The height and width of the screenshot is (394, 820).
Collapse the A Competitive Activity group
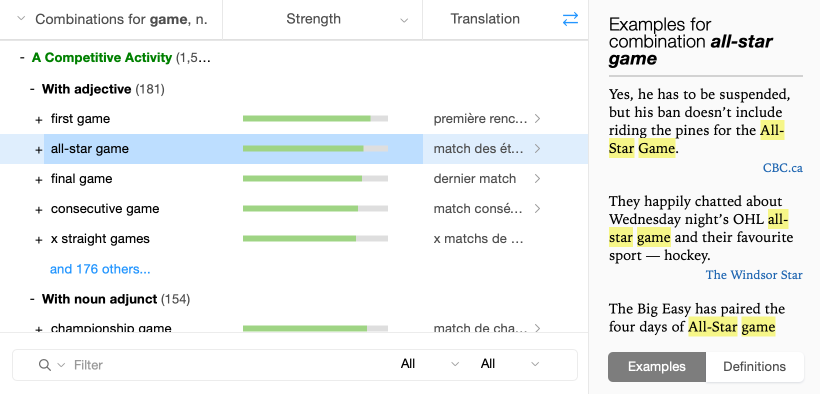click(22, 58)
